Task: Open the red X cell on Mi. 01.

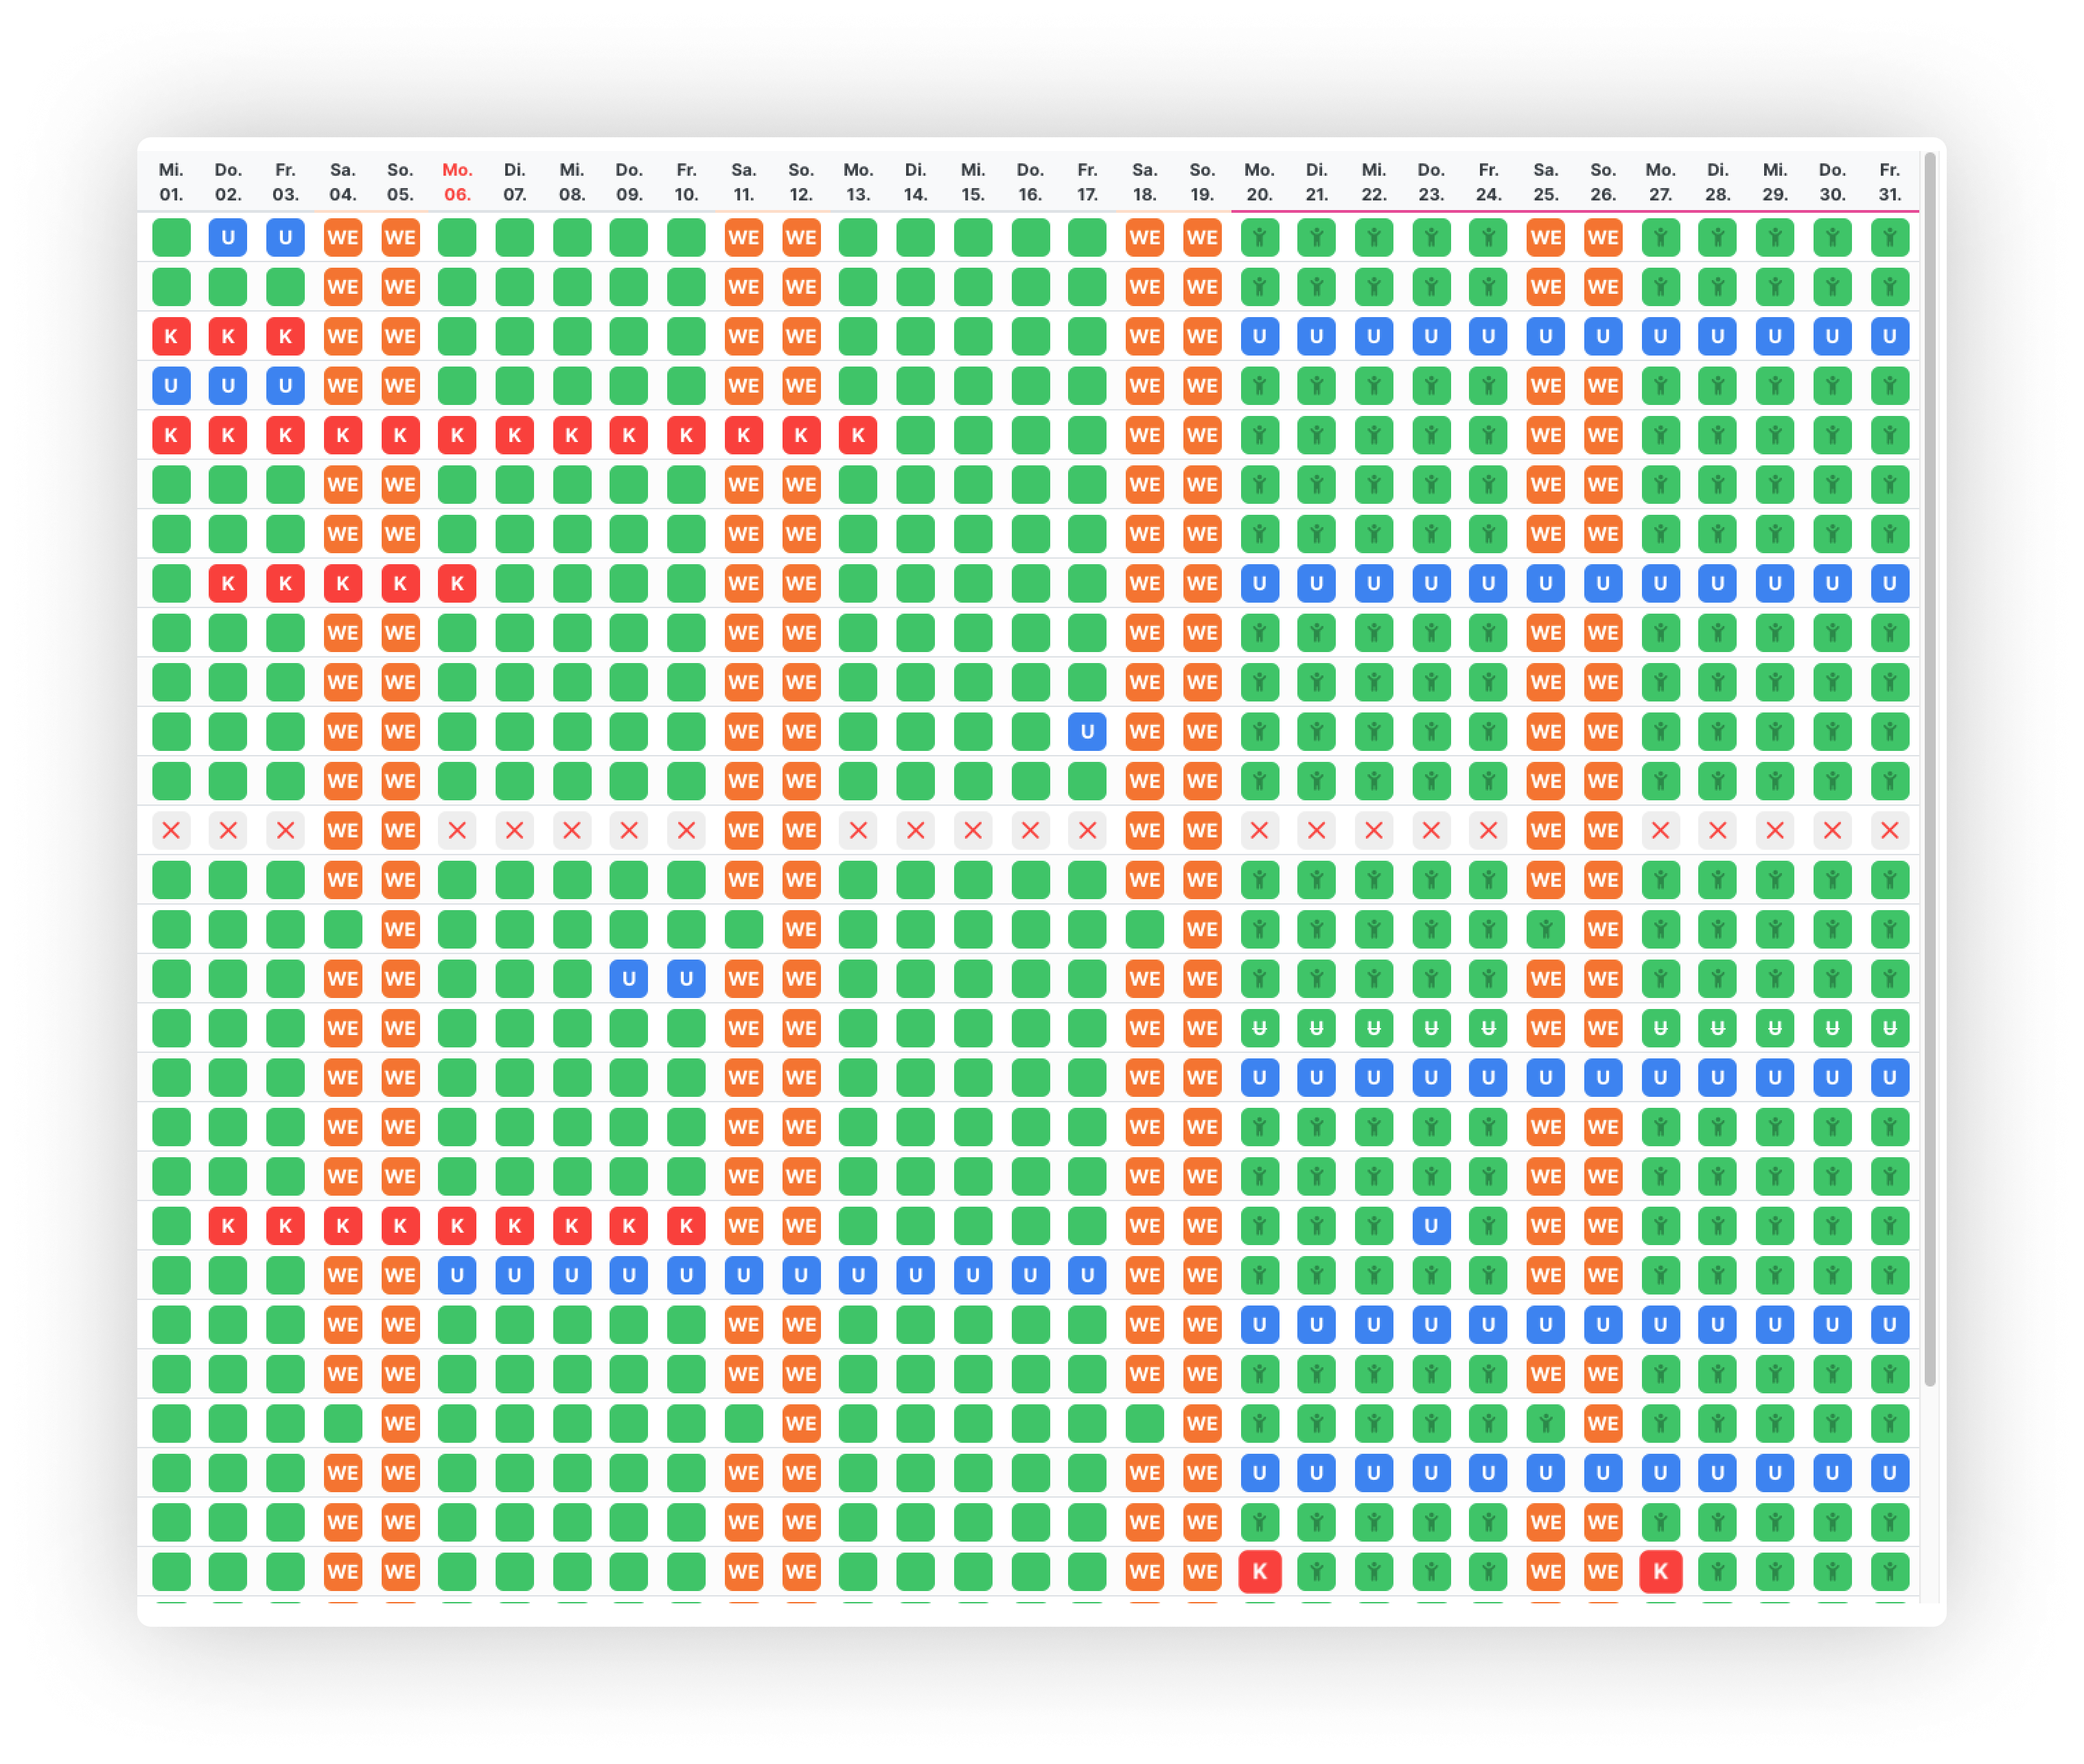Action: tap(171, 831)
